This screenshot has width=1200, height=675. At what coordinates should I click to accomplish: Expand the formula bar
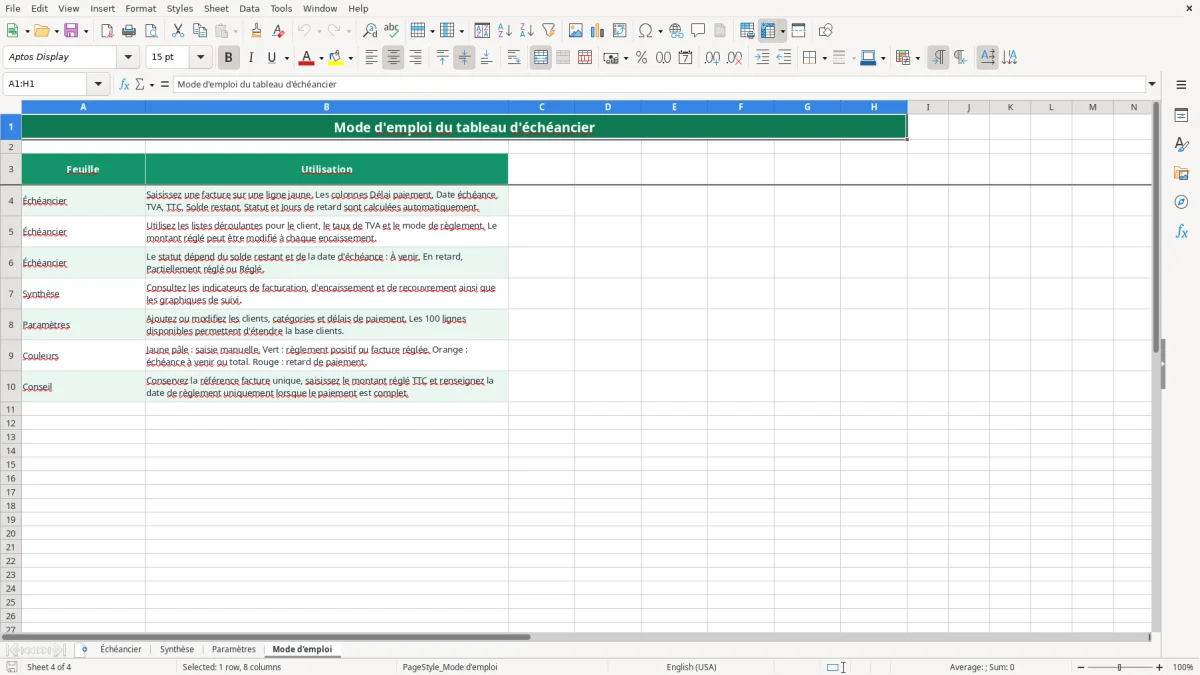[1152, 85]
